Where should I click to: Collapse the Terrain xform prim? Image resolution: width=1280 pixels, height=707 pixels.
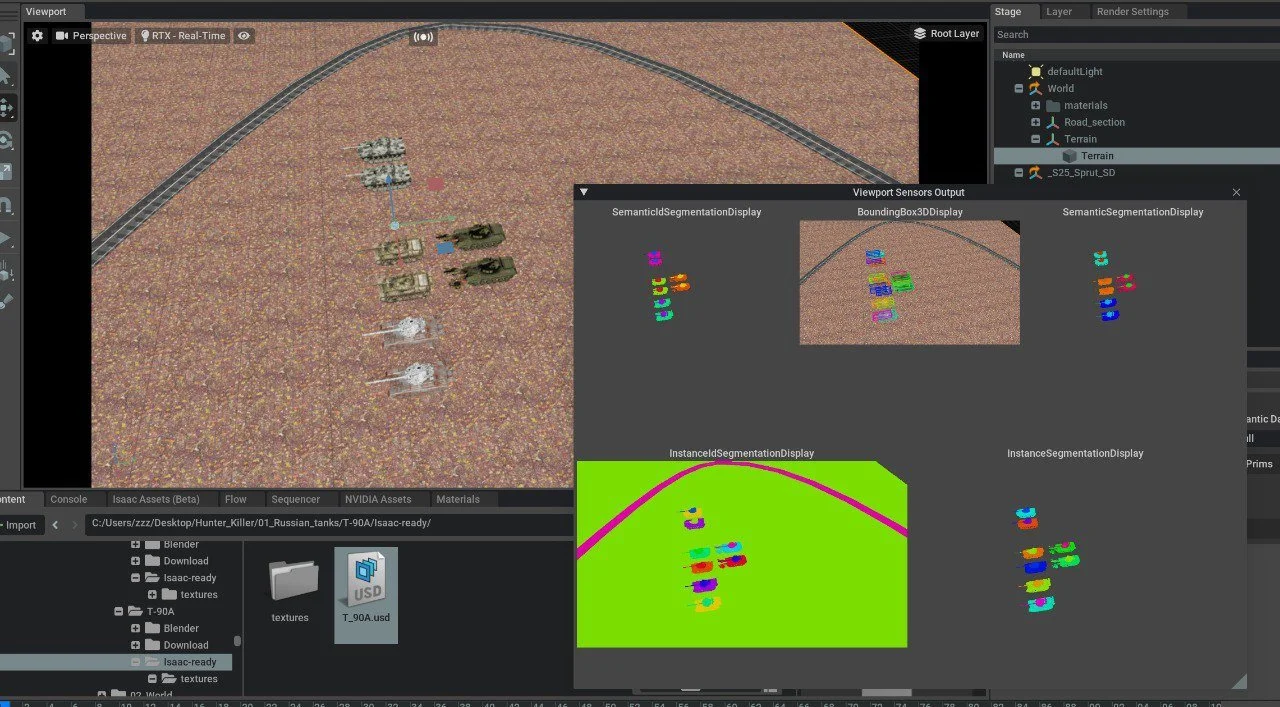[x=1035, y=139]
